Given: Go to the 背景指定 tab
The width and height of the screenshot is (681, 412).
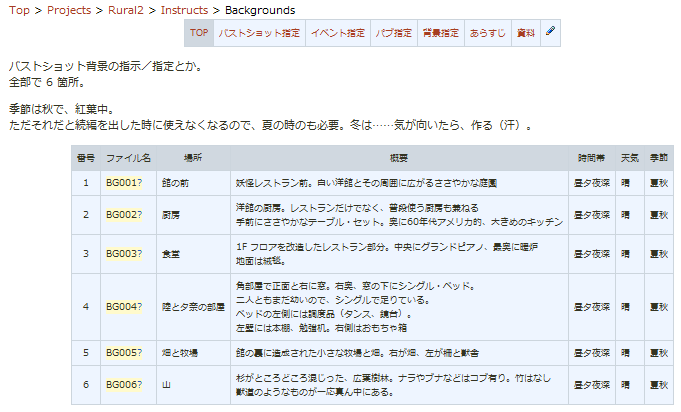Looking at the screenshot, I should (x=441, y=33).
